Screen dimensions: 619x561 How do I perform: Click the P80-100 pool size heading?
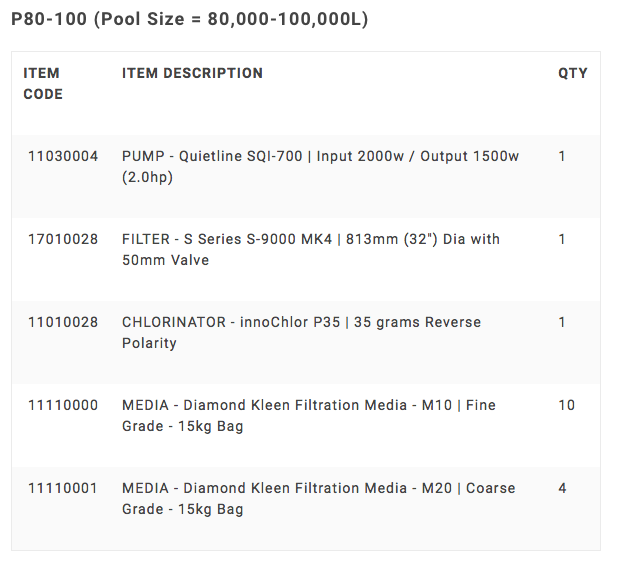click(189, 20)
